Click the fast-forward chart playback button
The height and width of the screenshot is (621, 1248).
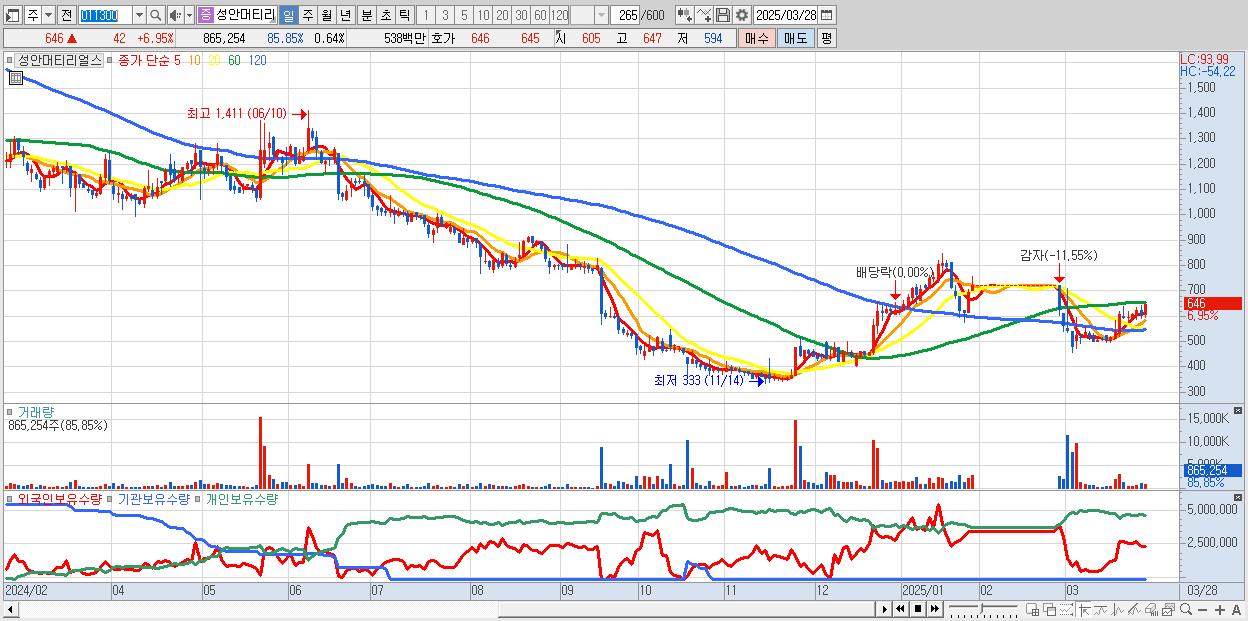coord(934,609)
